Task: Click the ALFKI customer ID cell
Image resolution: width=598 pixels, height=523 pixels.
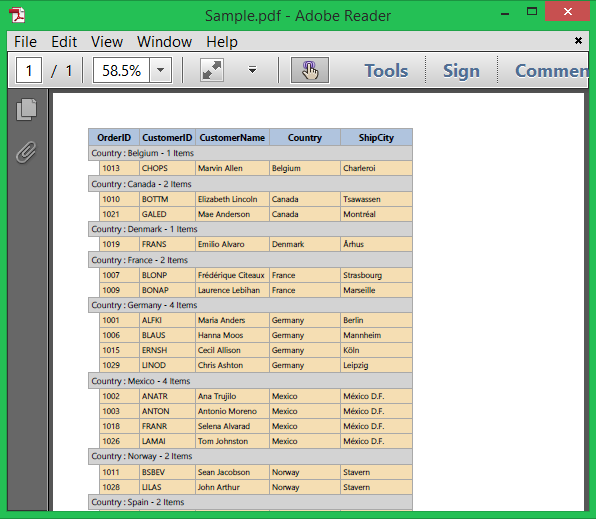Action: (167, 320)
